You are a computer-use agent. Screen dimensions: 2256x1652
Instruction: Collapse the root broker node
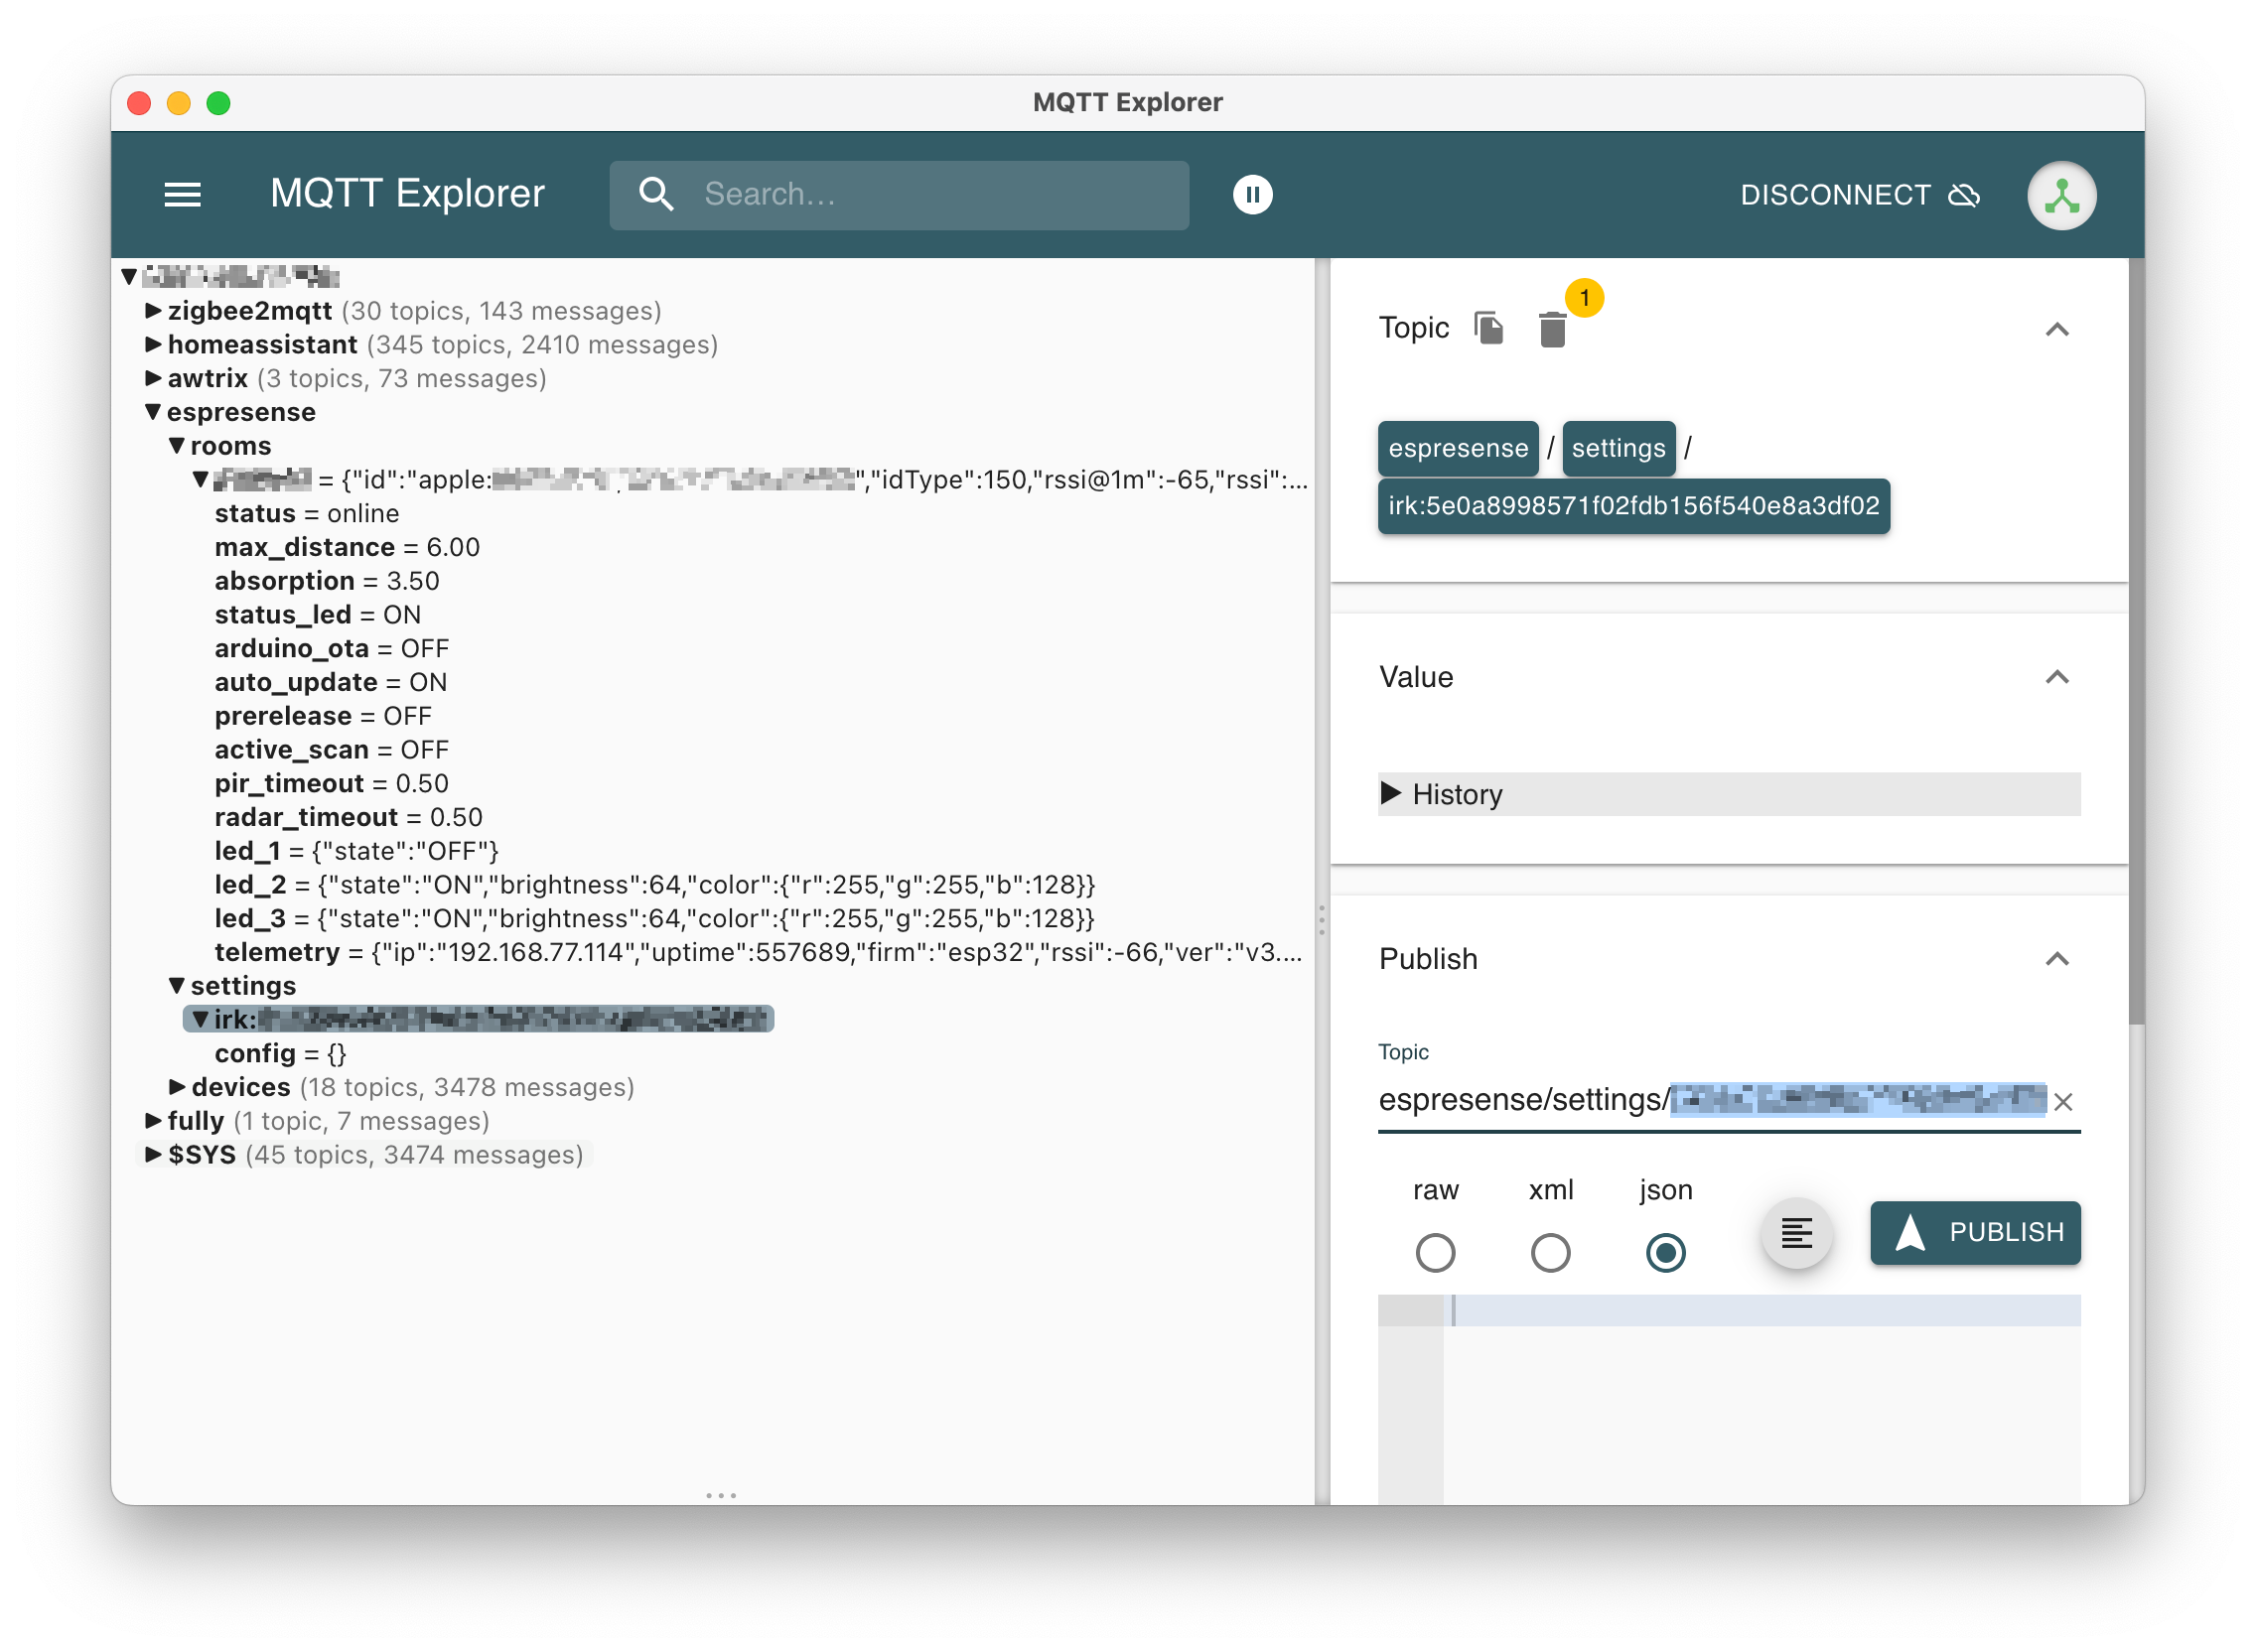point(129,277)
